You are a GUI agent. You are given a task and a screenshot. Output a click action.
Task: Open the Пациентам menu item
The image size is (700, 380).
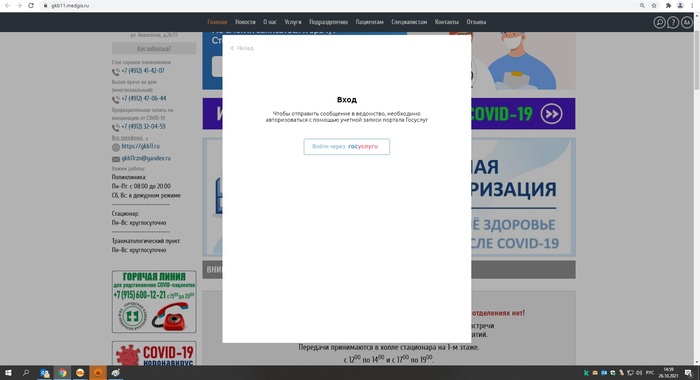369,22
